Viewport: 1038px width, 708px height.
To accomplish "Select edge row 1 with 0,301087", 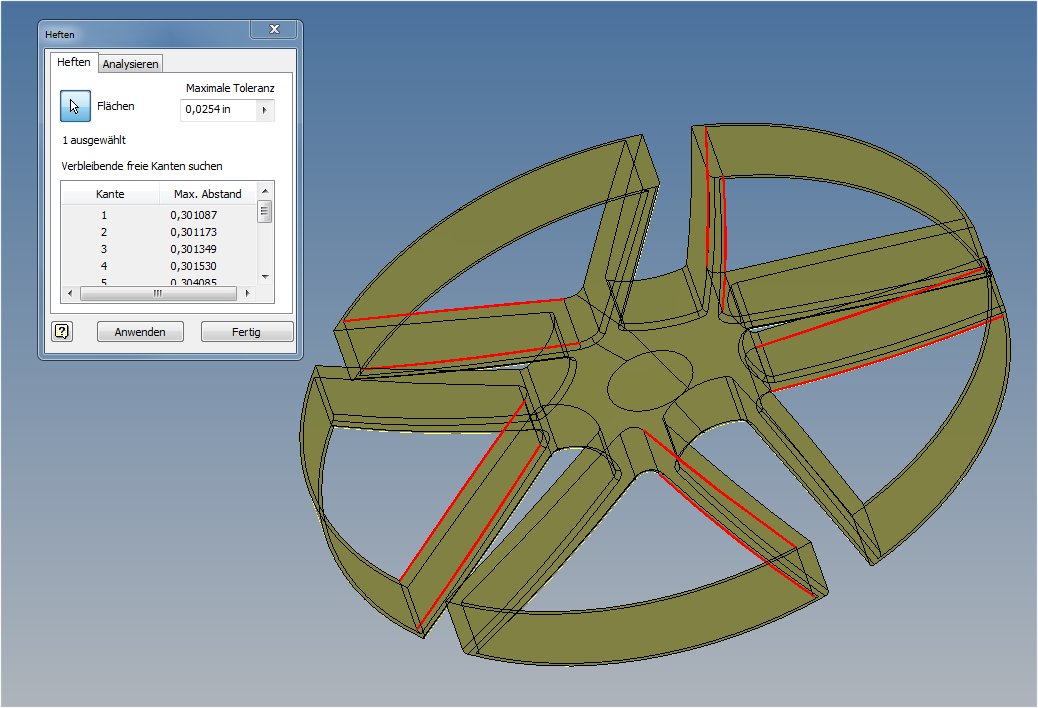I will click(159, 215).
